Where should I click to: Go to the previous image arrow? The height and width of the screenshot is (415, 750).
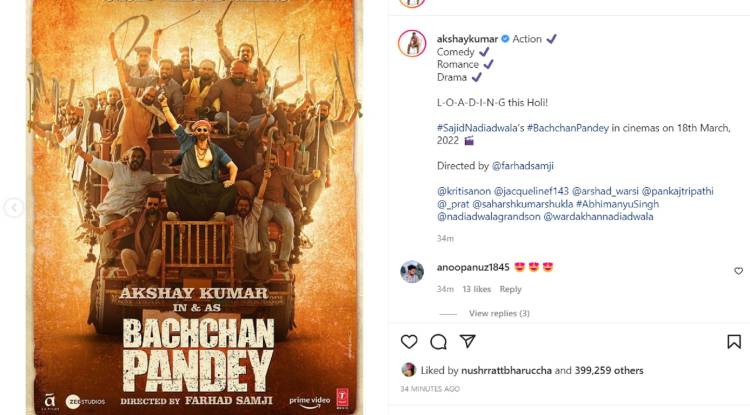click(13, 208)
